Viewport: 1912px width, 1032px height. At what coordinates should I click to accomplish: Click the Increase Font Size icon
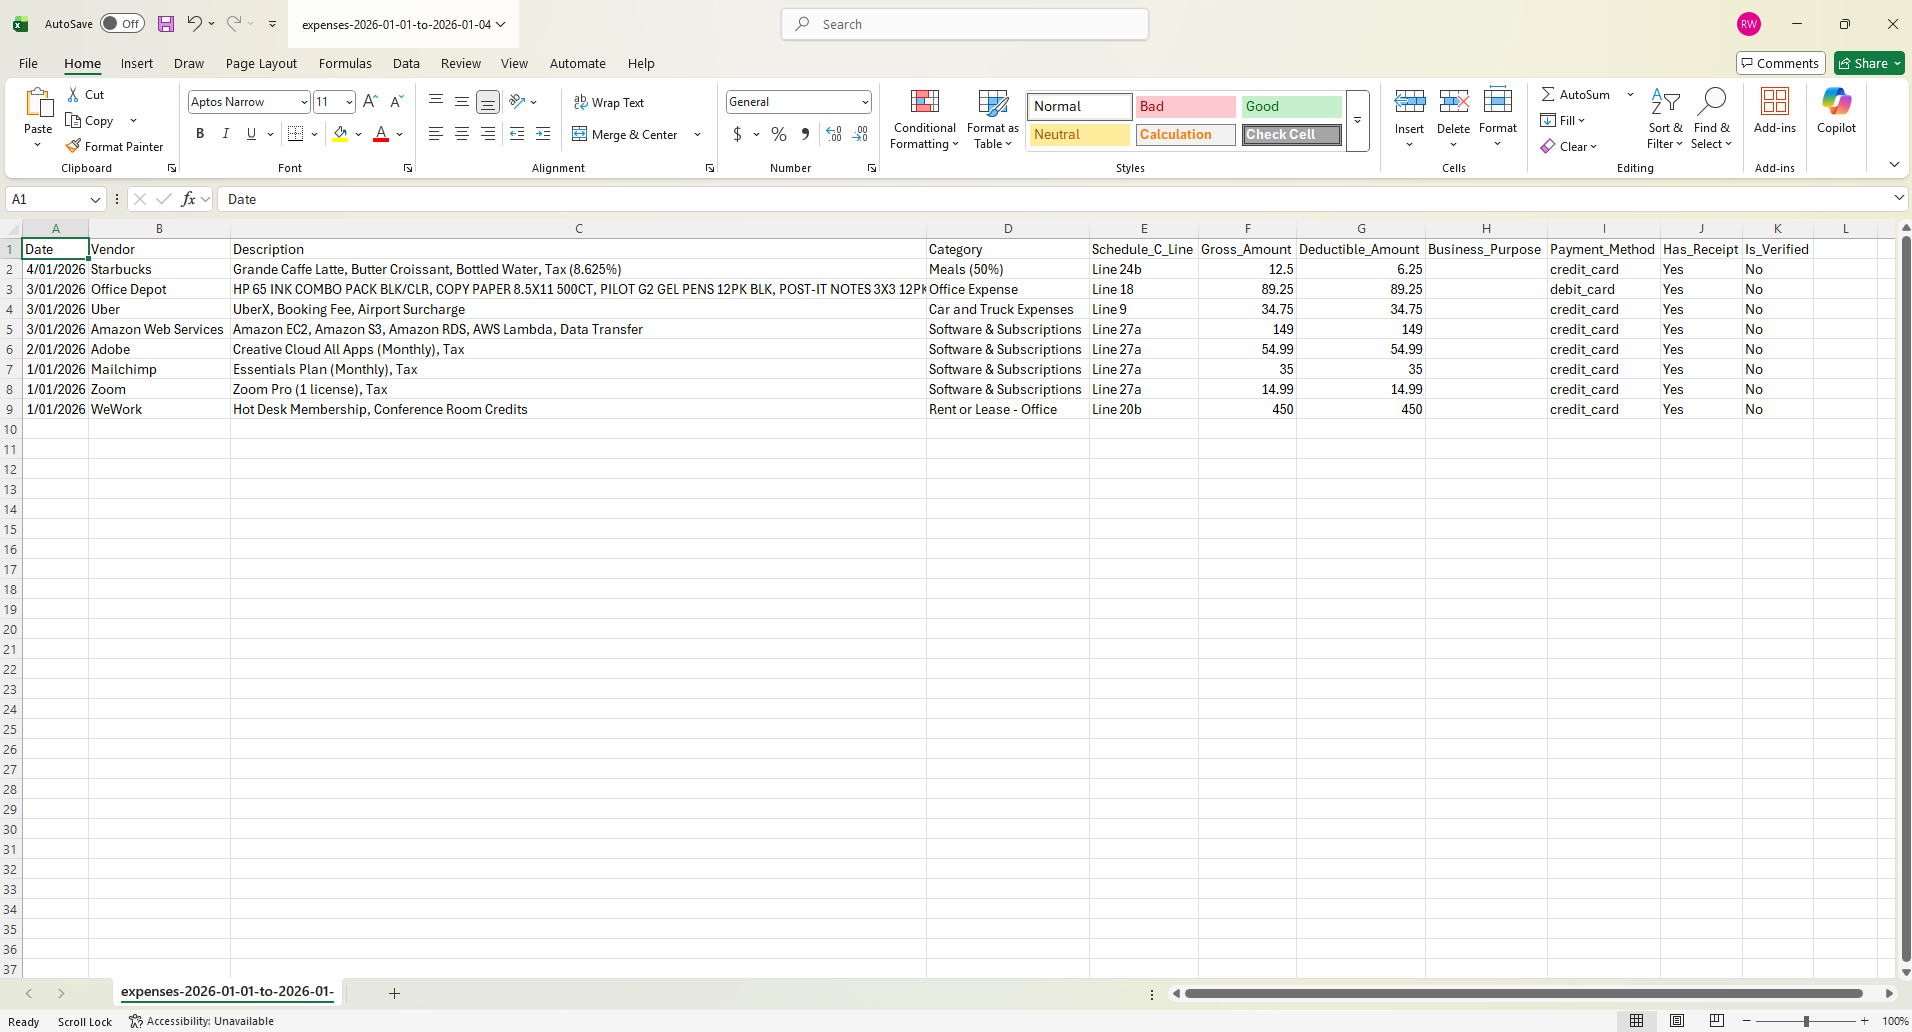tap(370, 102)
